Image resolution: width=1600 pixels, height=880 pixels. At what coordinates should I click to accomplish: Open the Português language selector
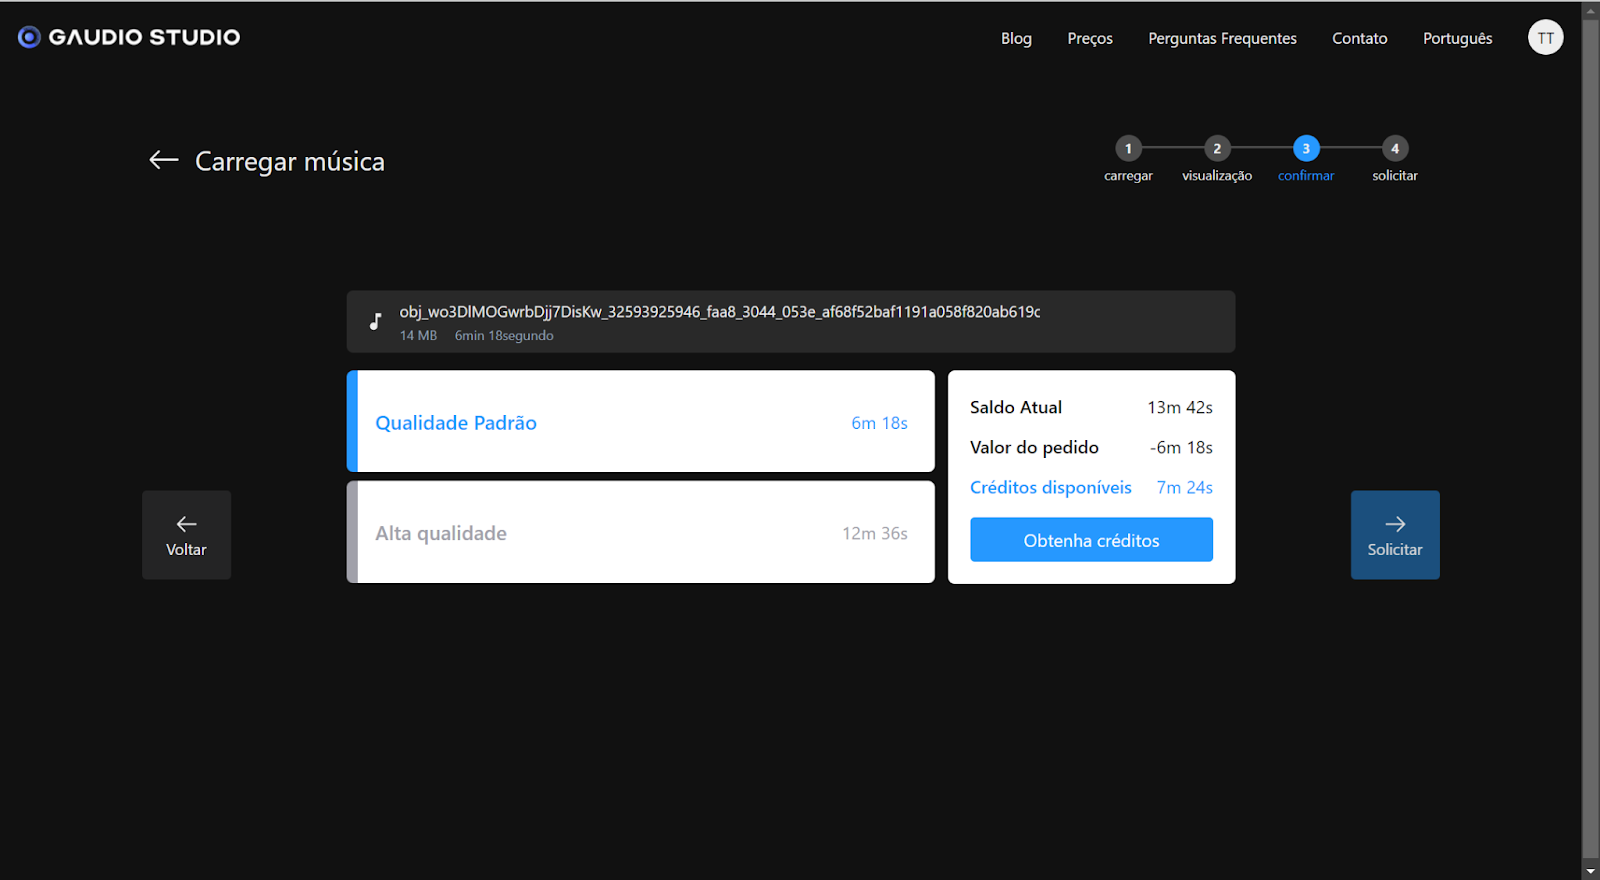(1457, 38)
